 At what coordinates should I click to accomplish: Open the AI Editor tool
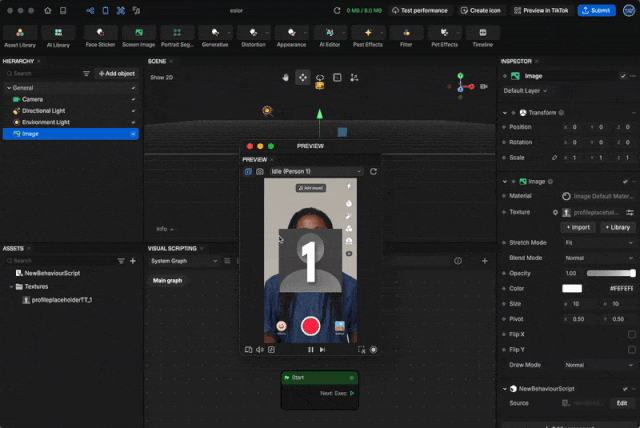coord(329,37)
